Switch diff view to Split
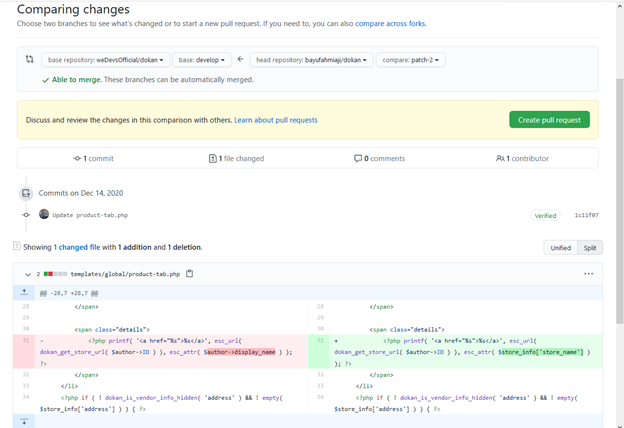Image resolution: width=624 pixels, height=428 pixels. 590,248
